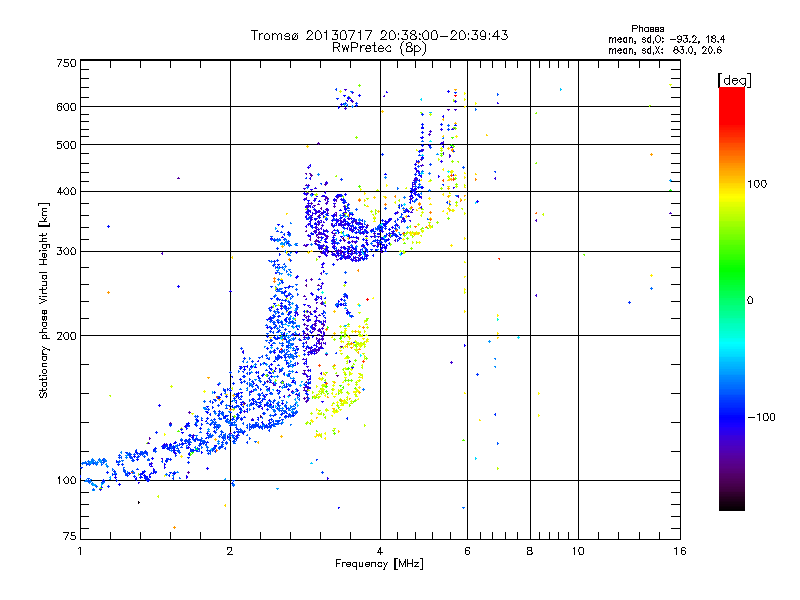Click the y-axis tick label '400'
The image size is (800, 600).
pyautogui.click(x=66, y=192)
